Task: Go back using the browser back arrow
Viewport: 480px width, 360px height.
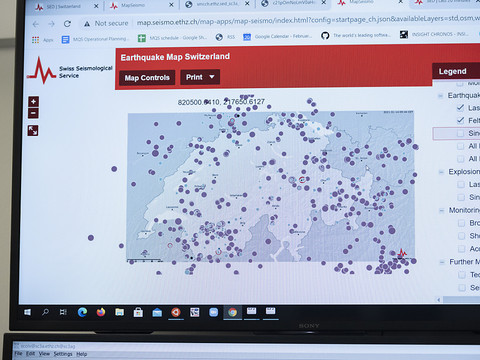Action: click(36, 24)
